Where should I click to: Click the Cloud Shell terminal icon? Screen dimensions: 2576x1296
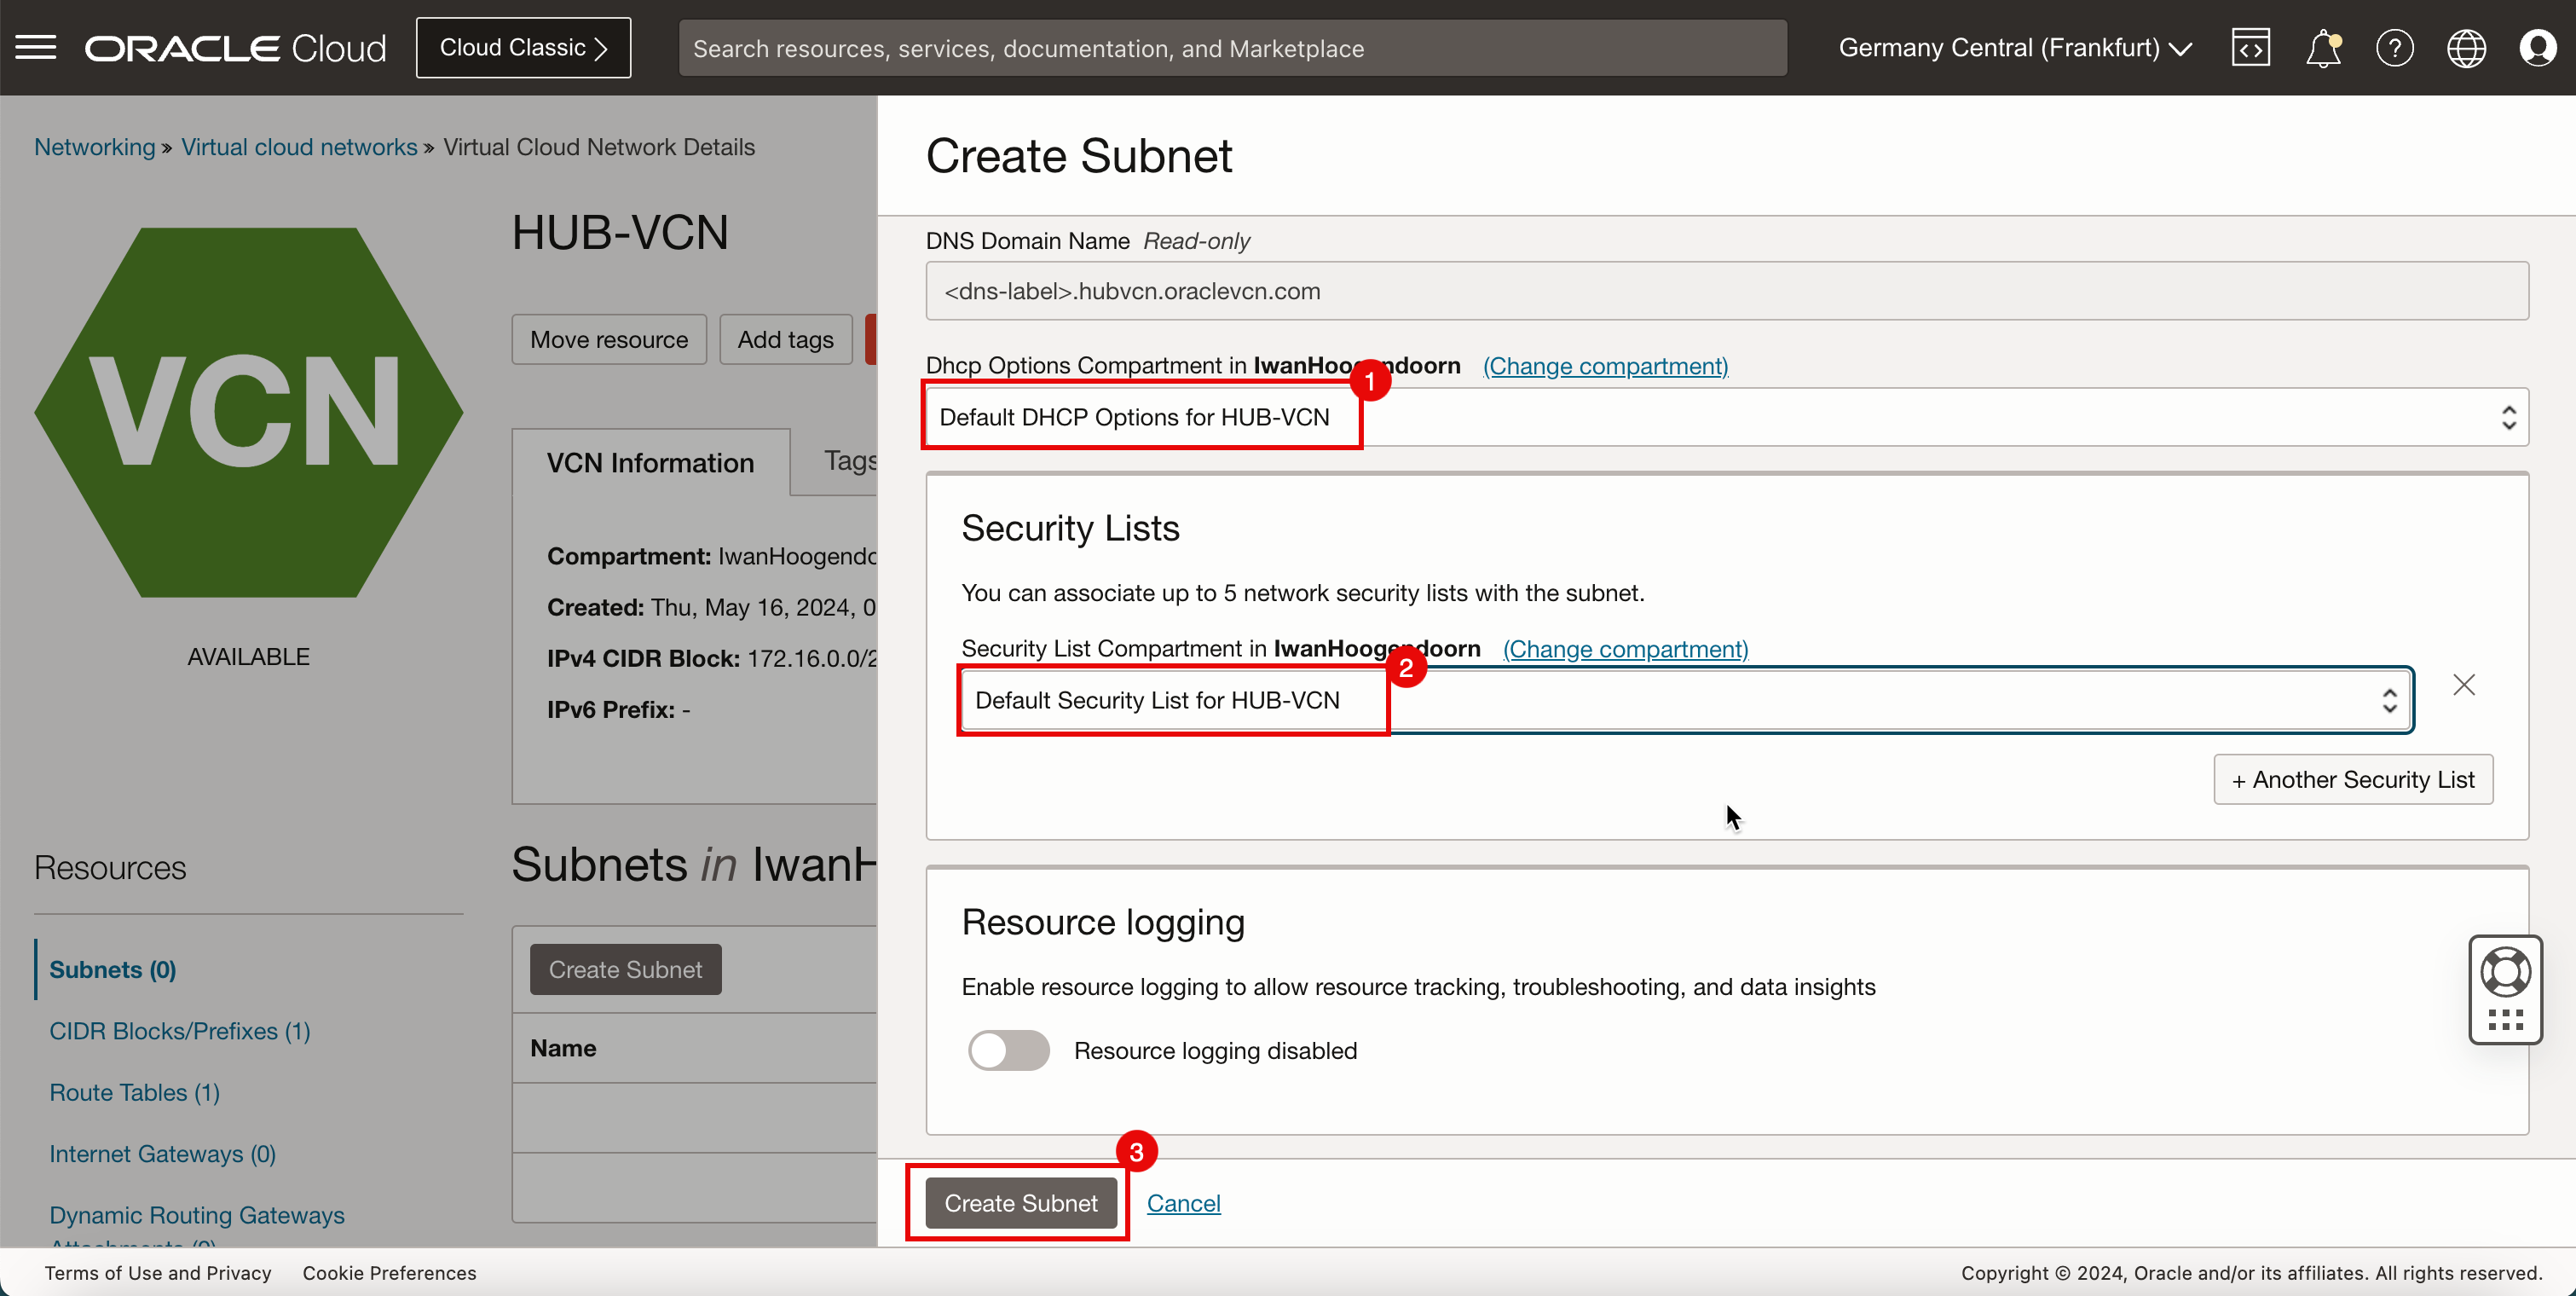click(2250, 48)
